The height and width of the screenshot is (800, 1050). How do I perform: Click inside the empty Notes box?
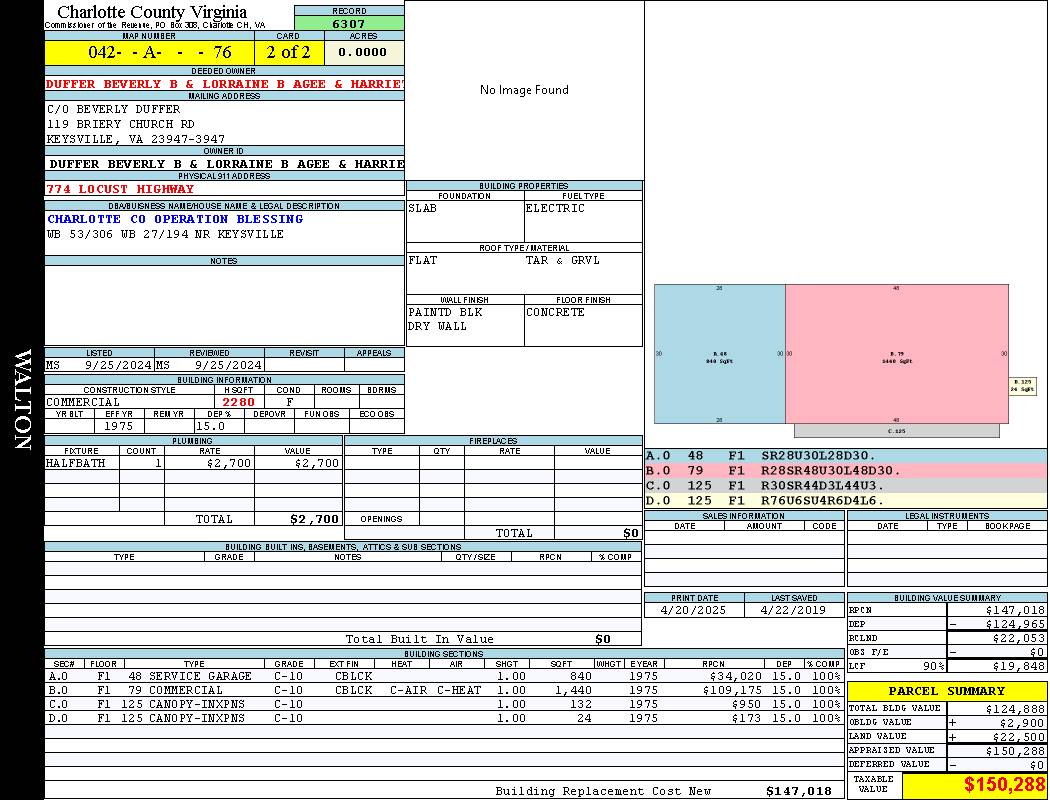[224, 305]
